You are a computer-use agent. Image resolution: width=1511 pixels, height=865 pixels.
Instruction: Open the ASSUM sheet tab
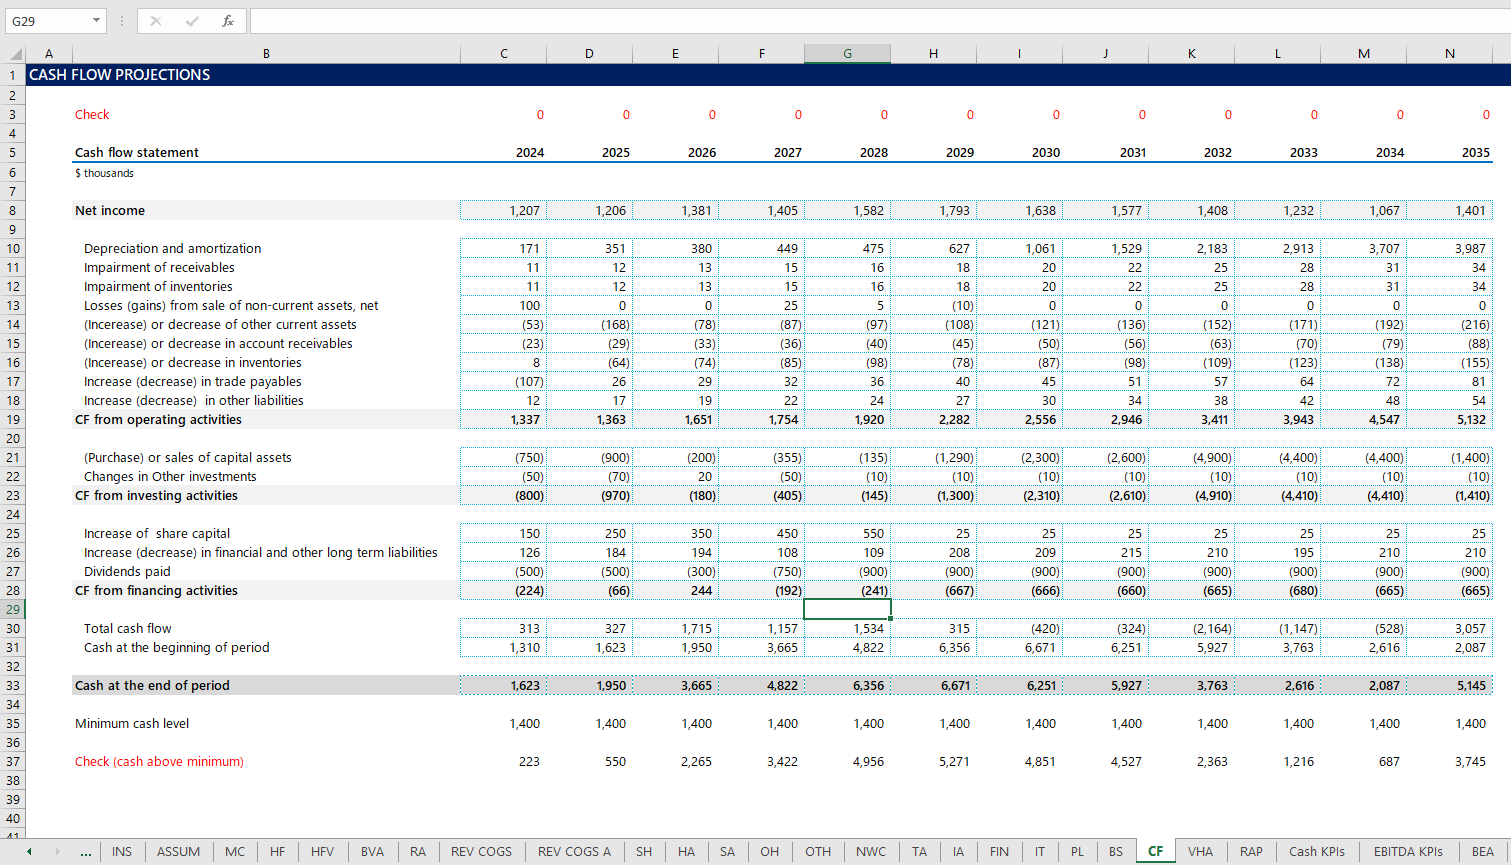pos(178,852)
